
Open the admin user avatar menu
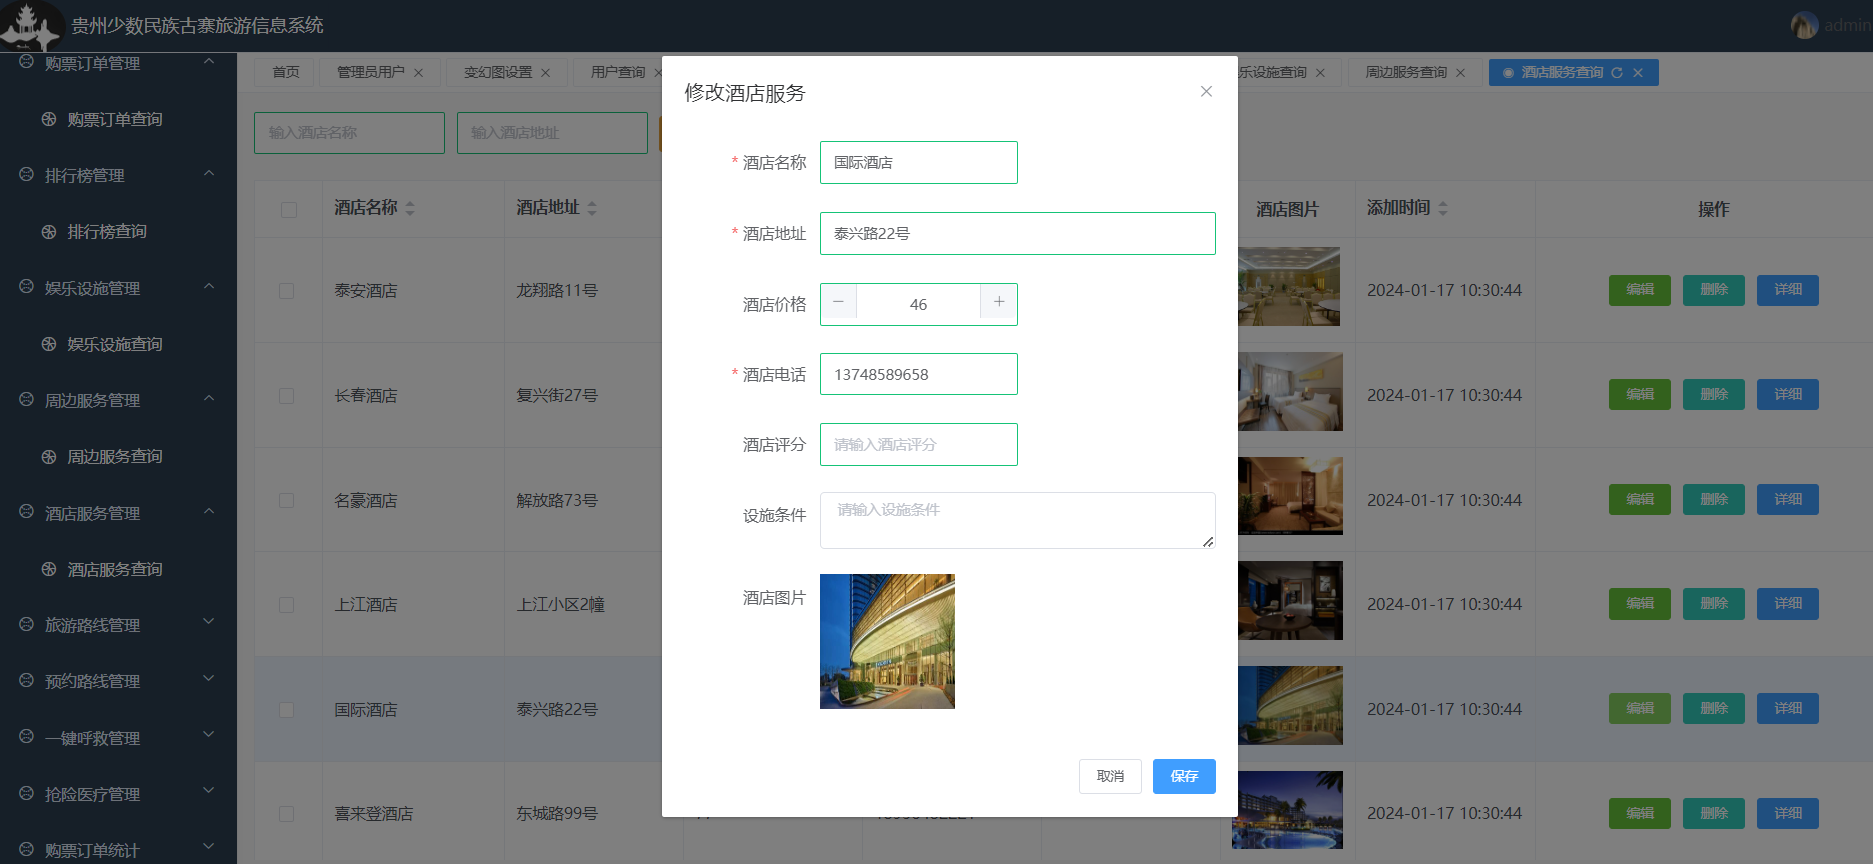click(x=1805, y=25)
